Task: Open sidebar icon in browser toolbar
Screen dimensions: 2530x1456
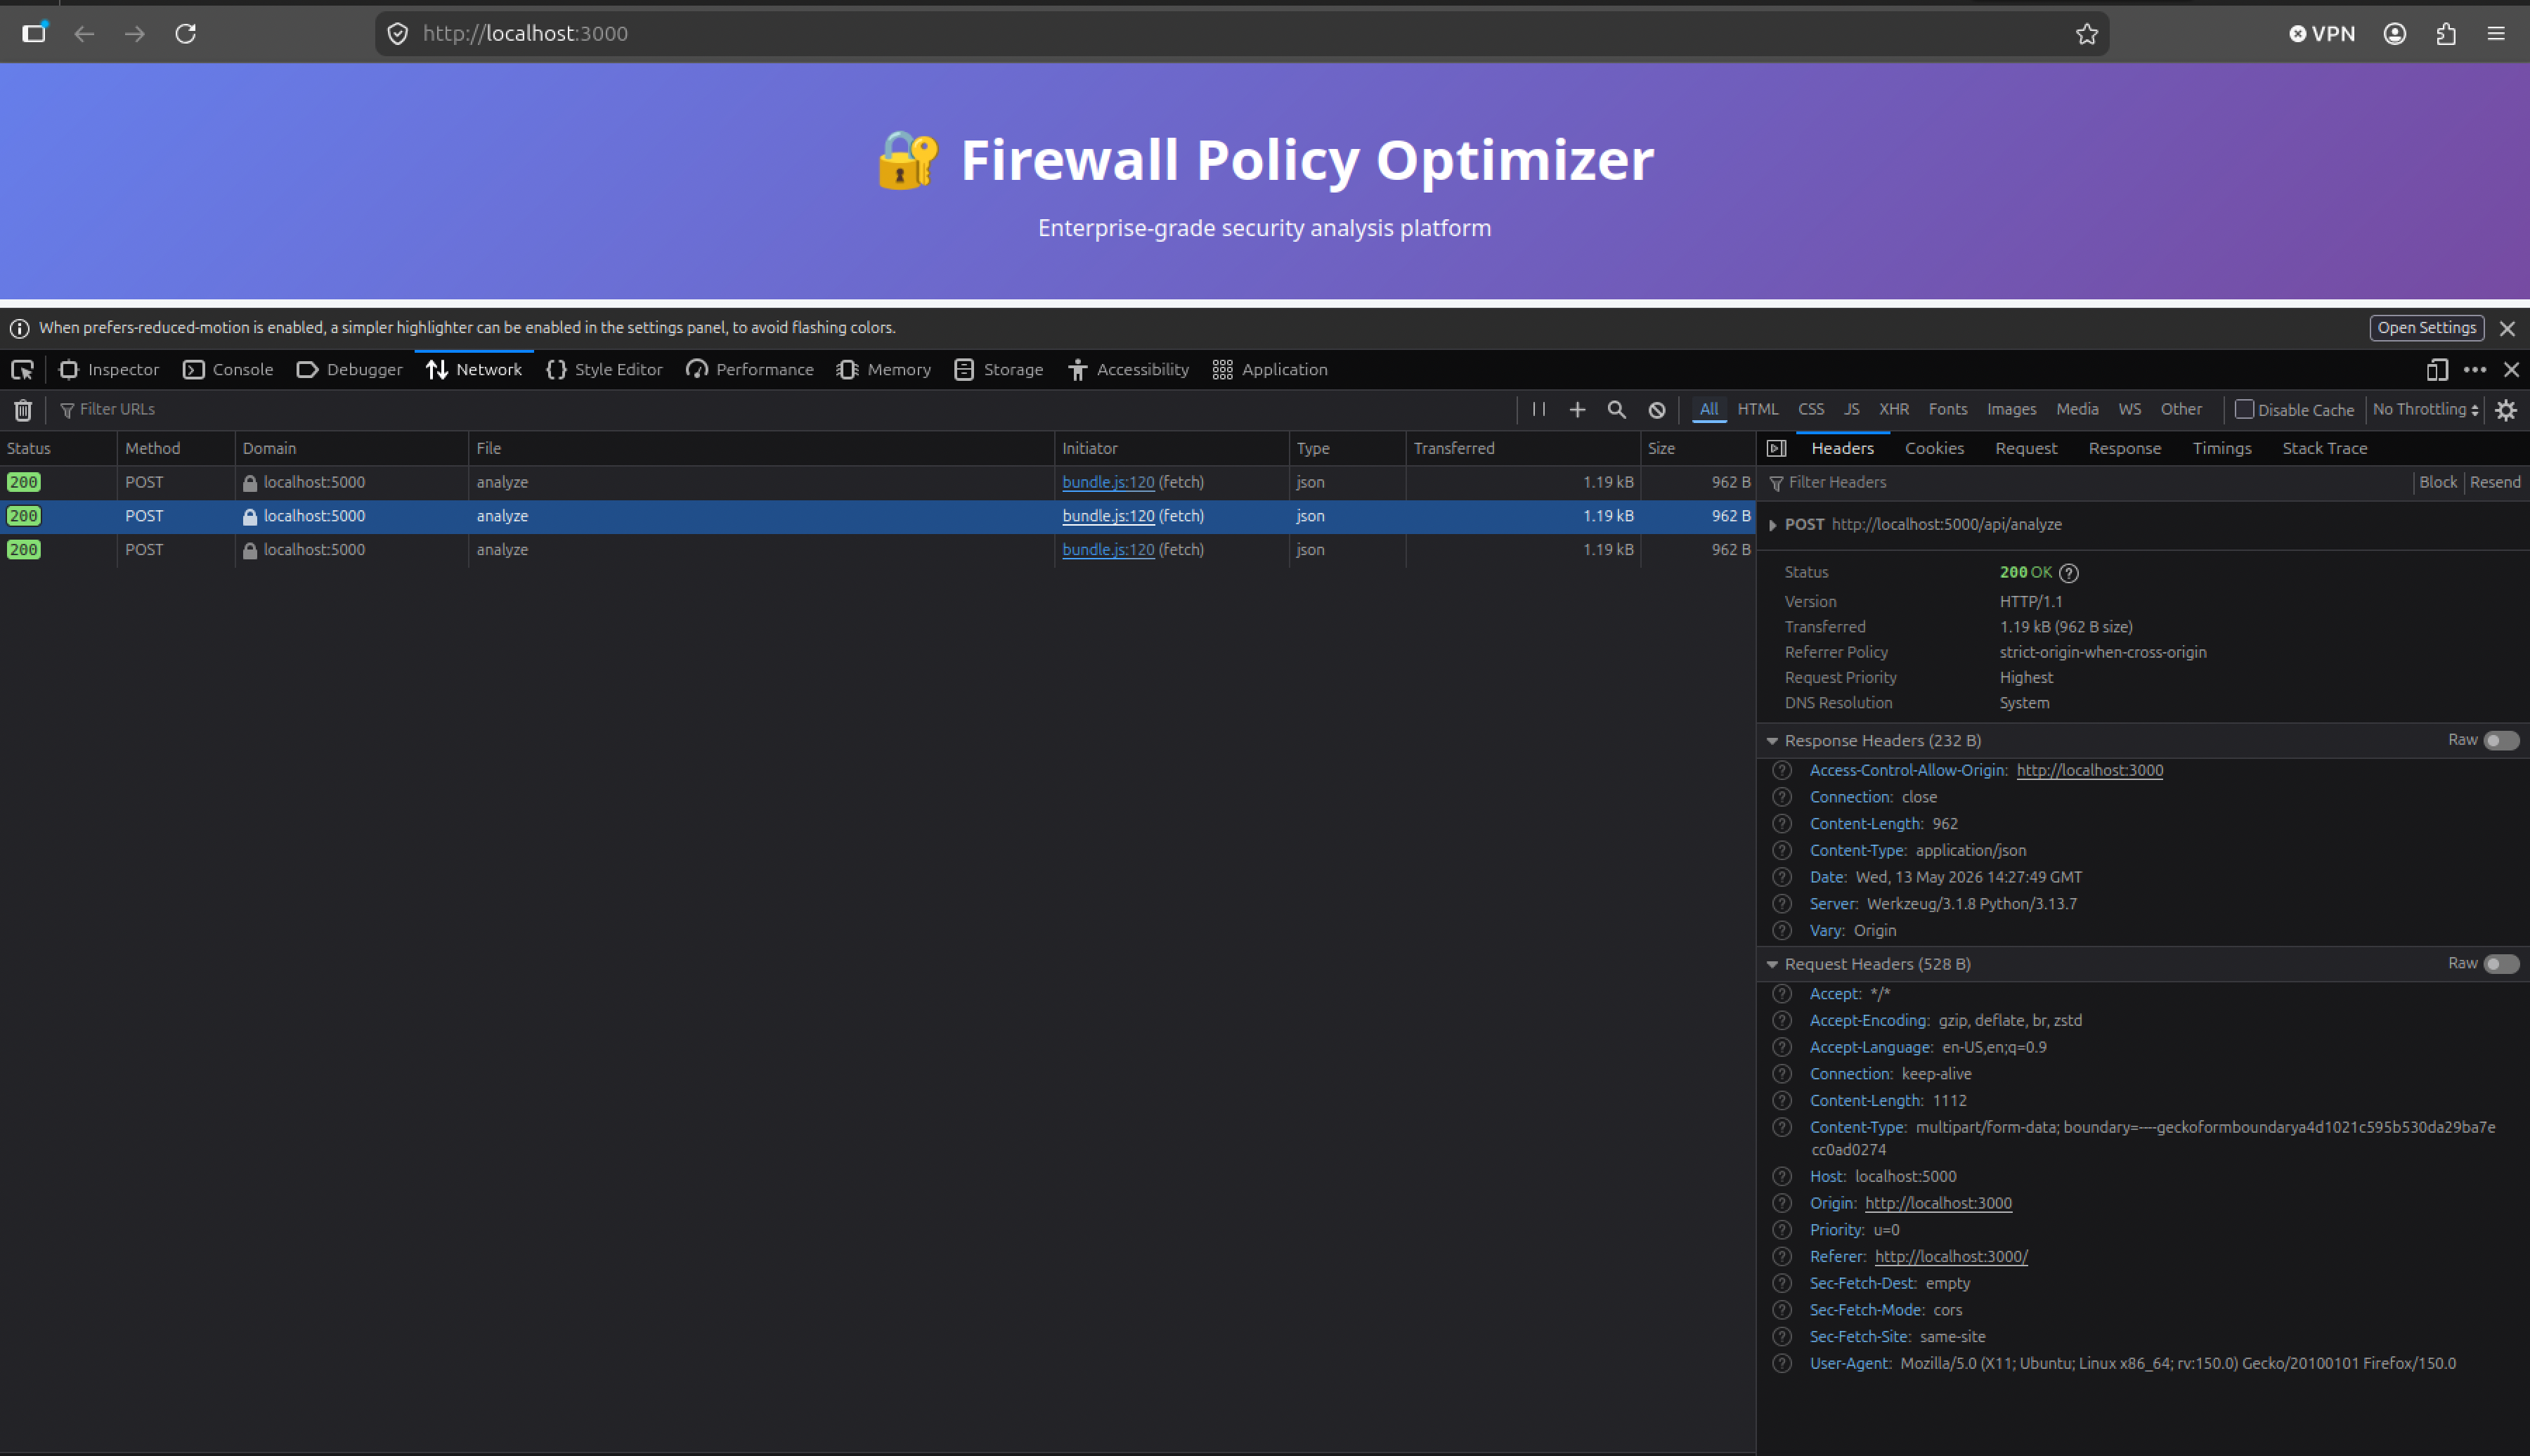Action: (34, 33)
